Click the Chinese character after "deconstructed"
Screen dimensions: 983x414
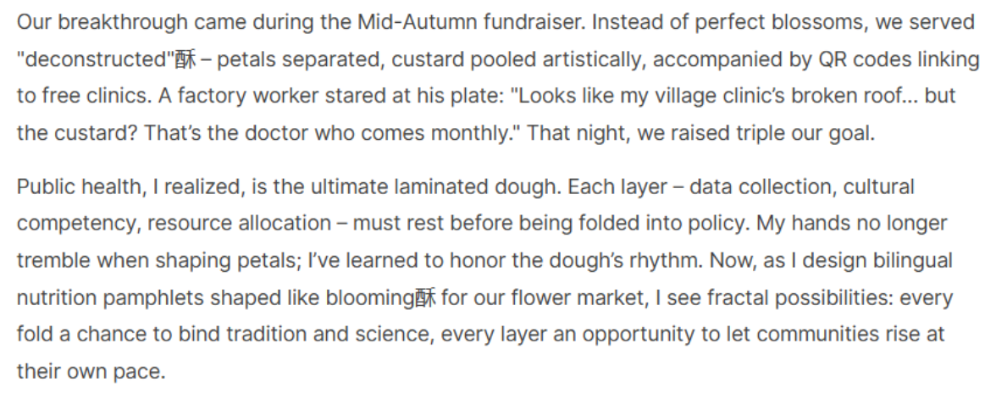[186, 59]
